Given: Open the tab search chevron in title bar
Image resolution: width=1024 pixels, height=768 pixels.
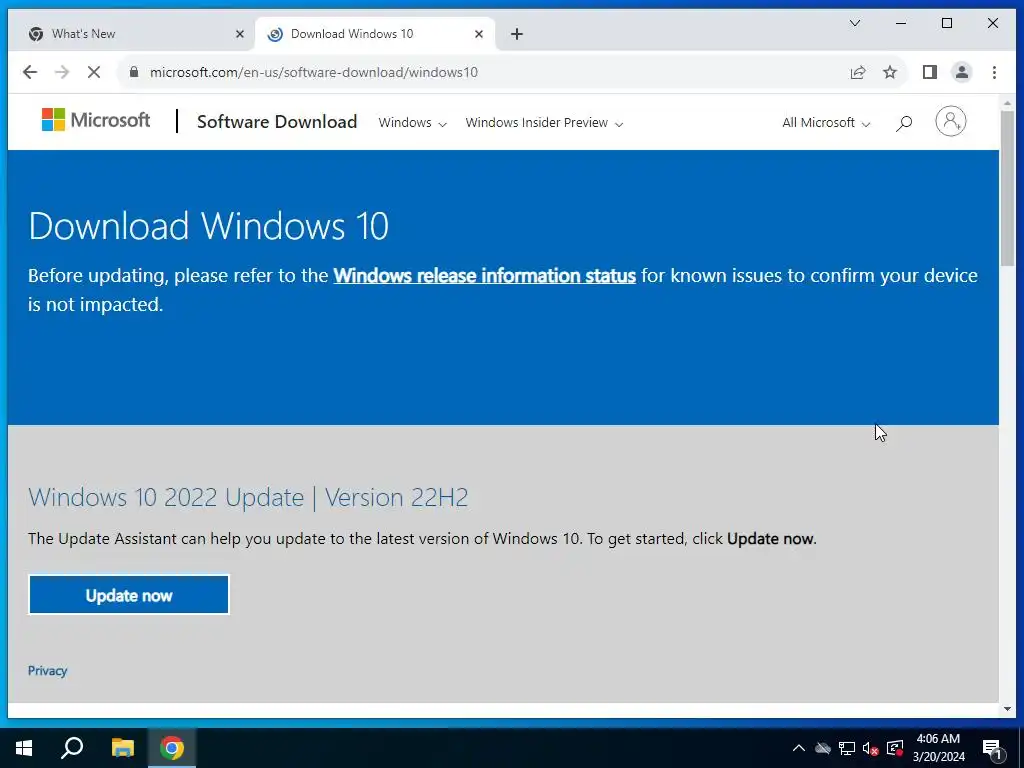Looking at the screenshot, I should coord(854,23).
